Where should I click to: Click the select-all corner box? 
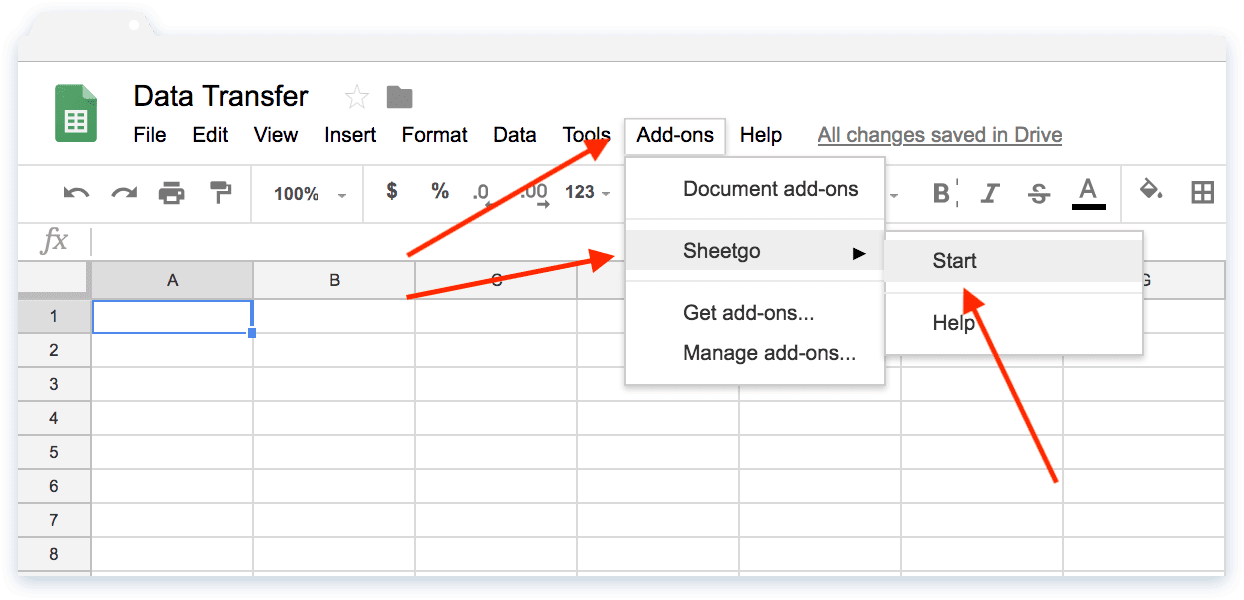coord(54,280)
